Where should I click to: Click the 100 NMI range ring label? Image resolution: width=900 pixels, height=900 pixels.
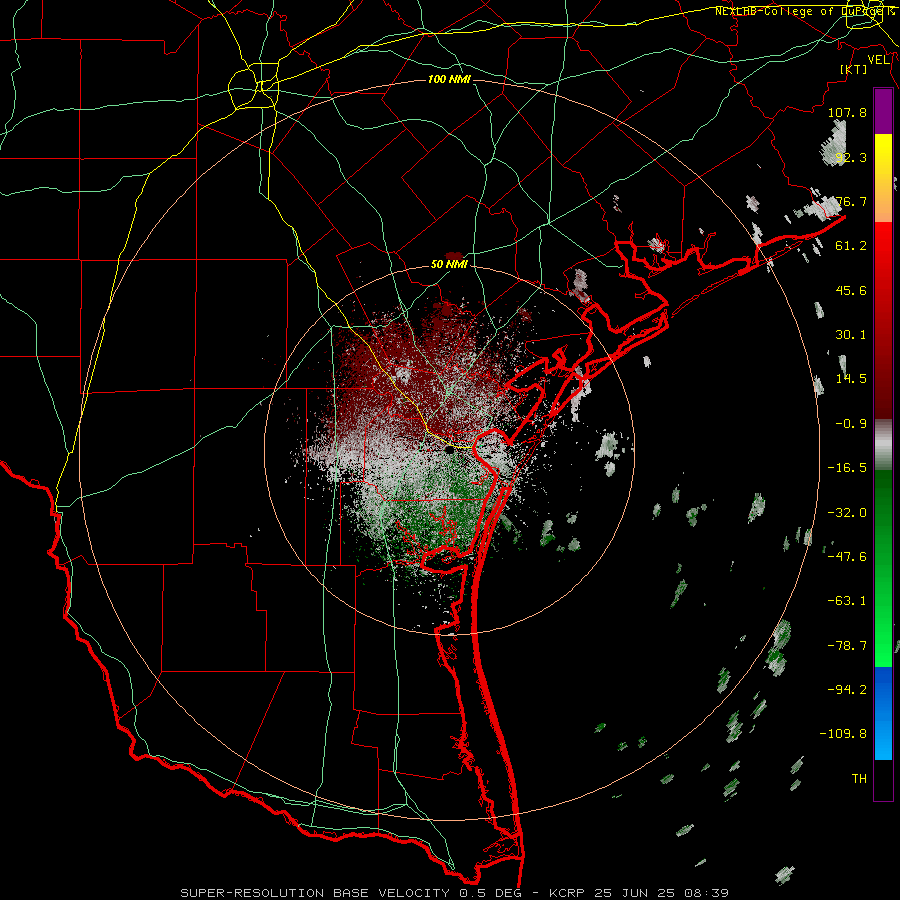pyautogui.click(x=449, y=79)
